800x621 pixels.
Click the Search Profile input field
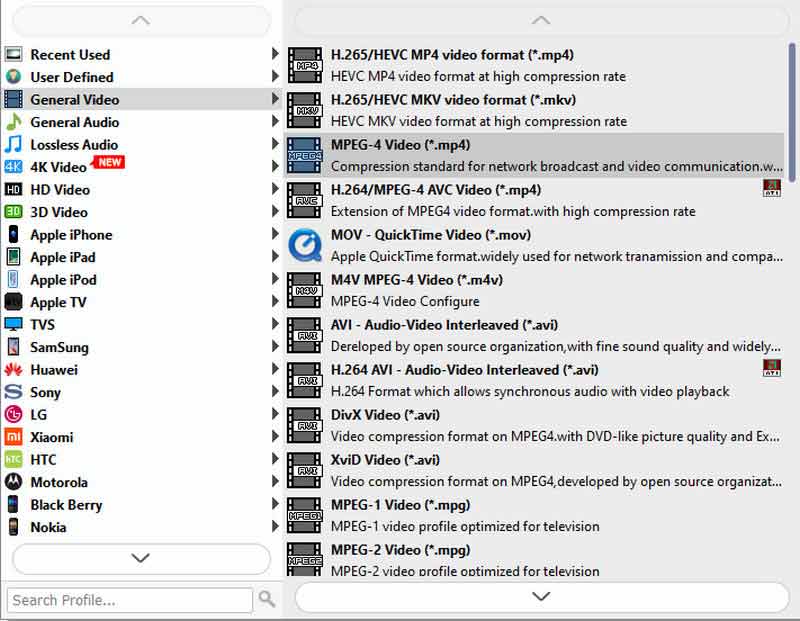click(x=130, y=600)
